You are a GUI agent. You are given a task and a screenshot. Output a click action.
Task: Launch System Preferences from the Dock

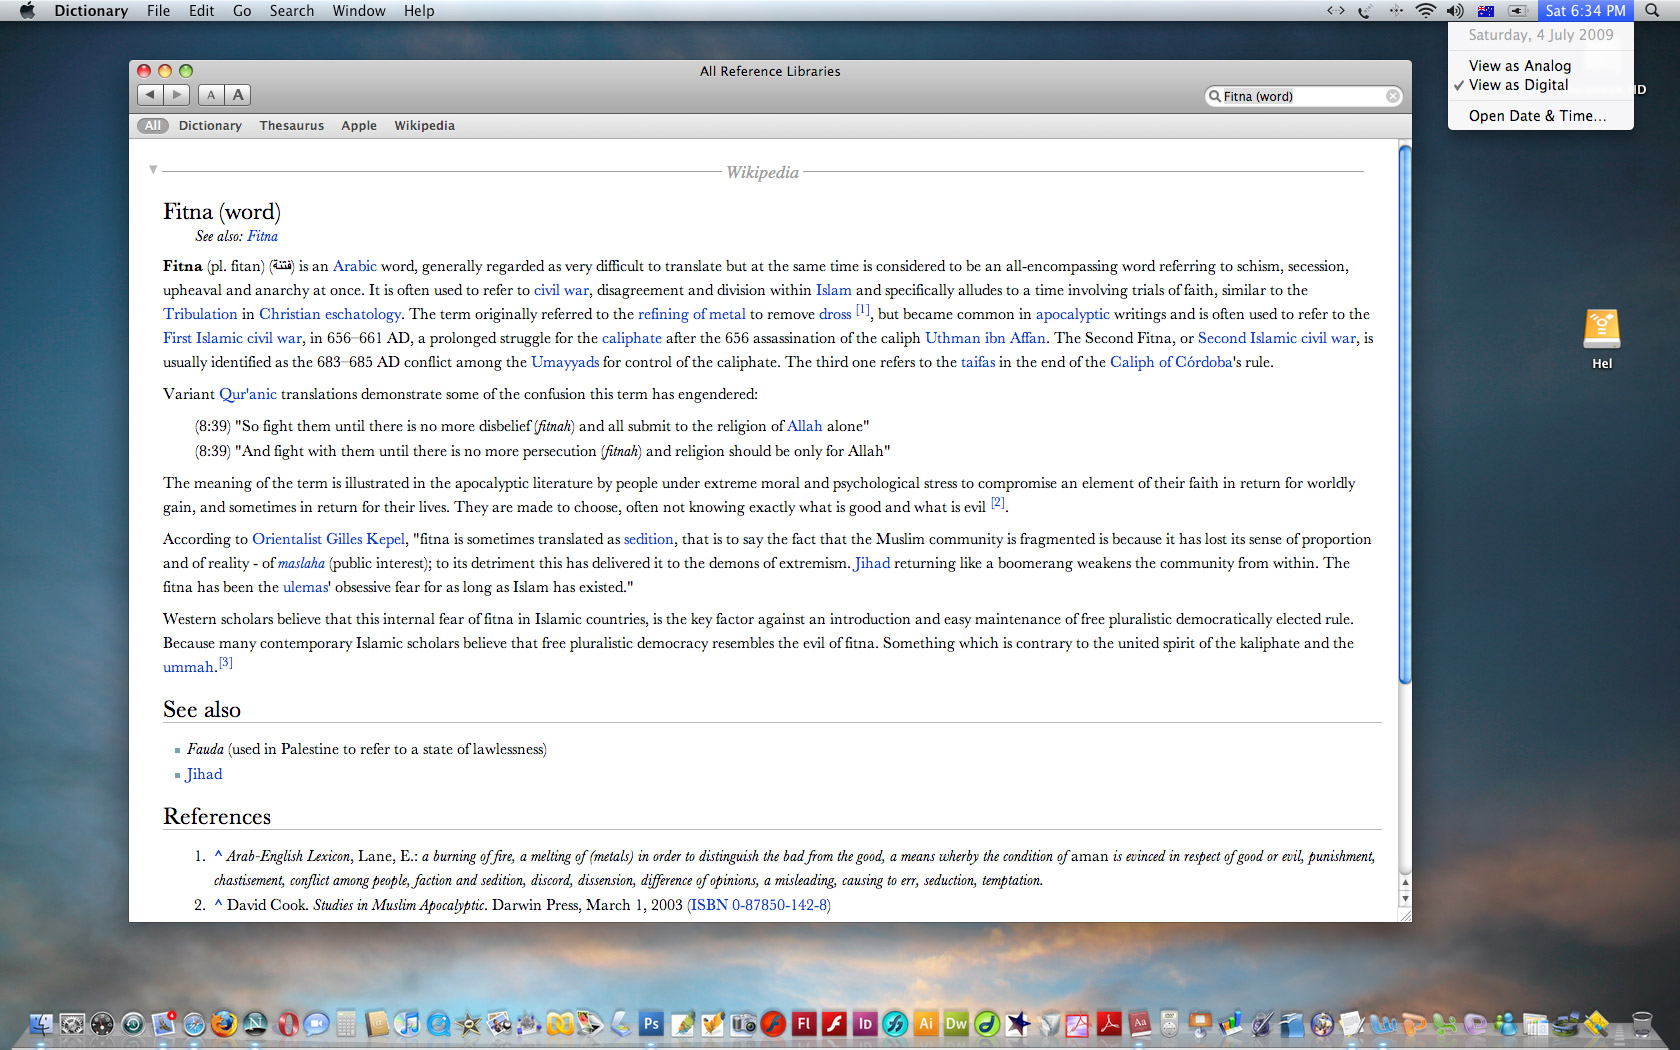(72, 1024)
